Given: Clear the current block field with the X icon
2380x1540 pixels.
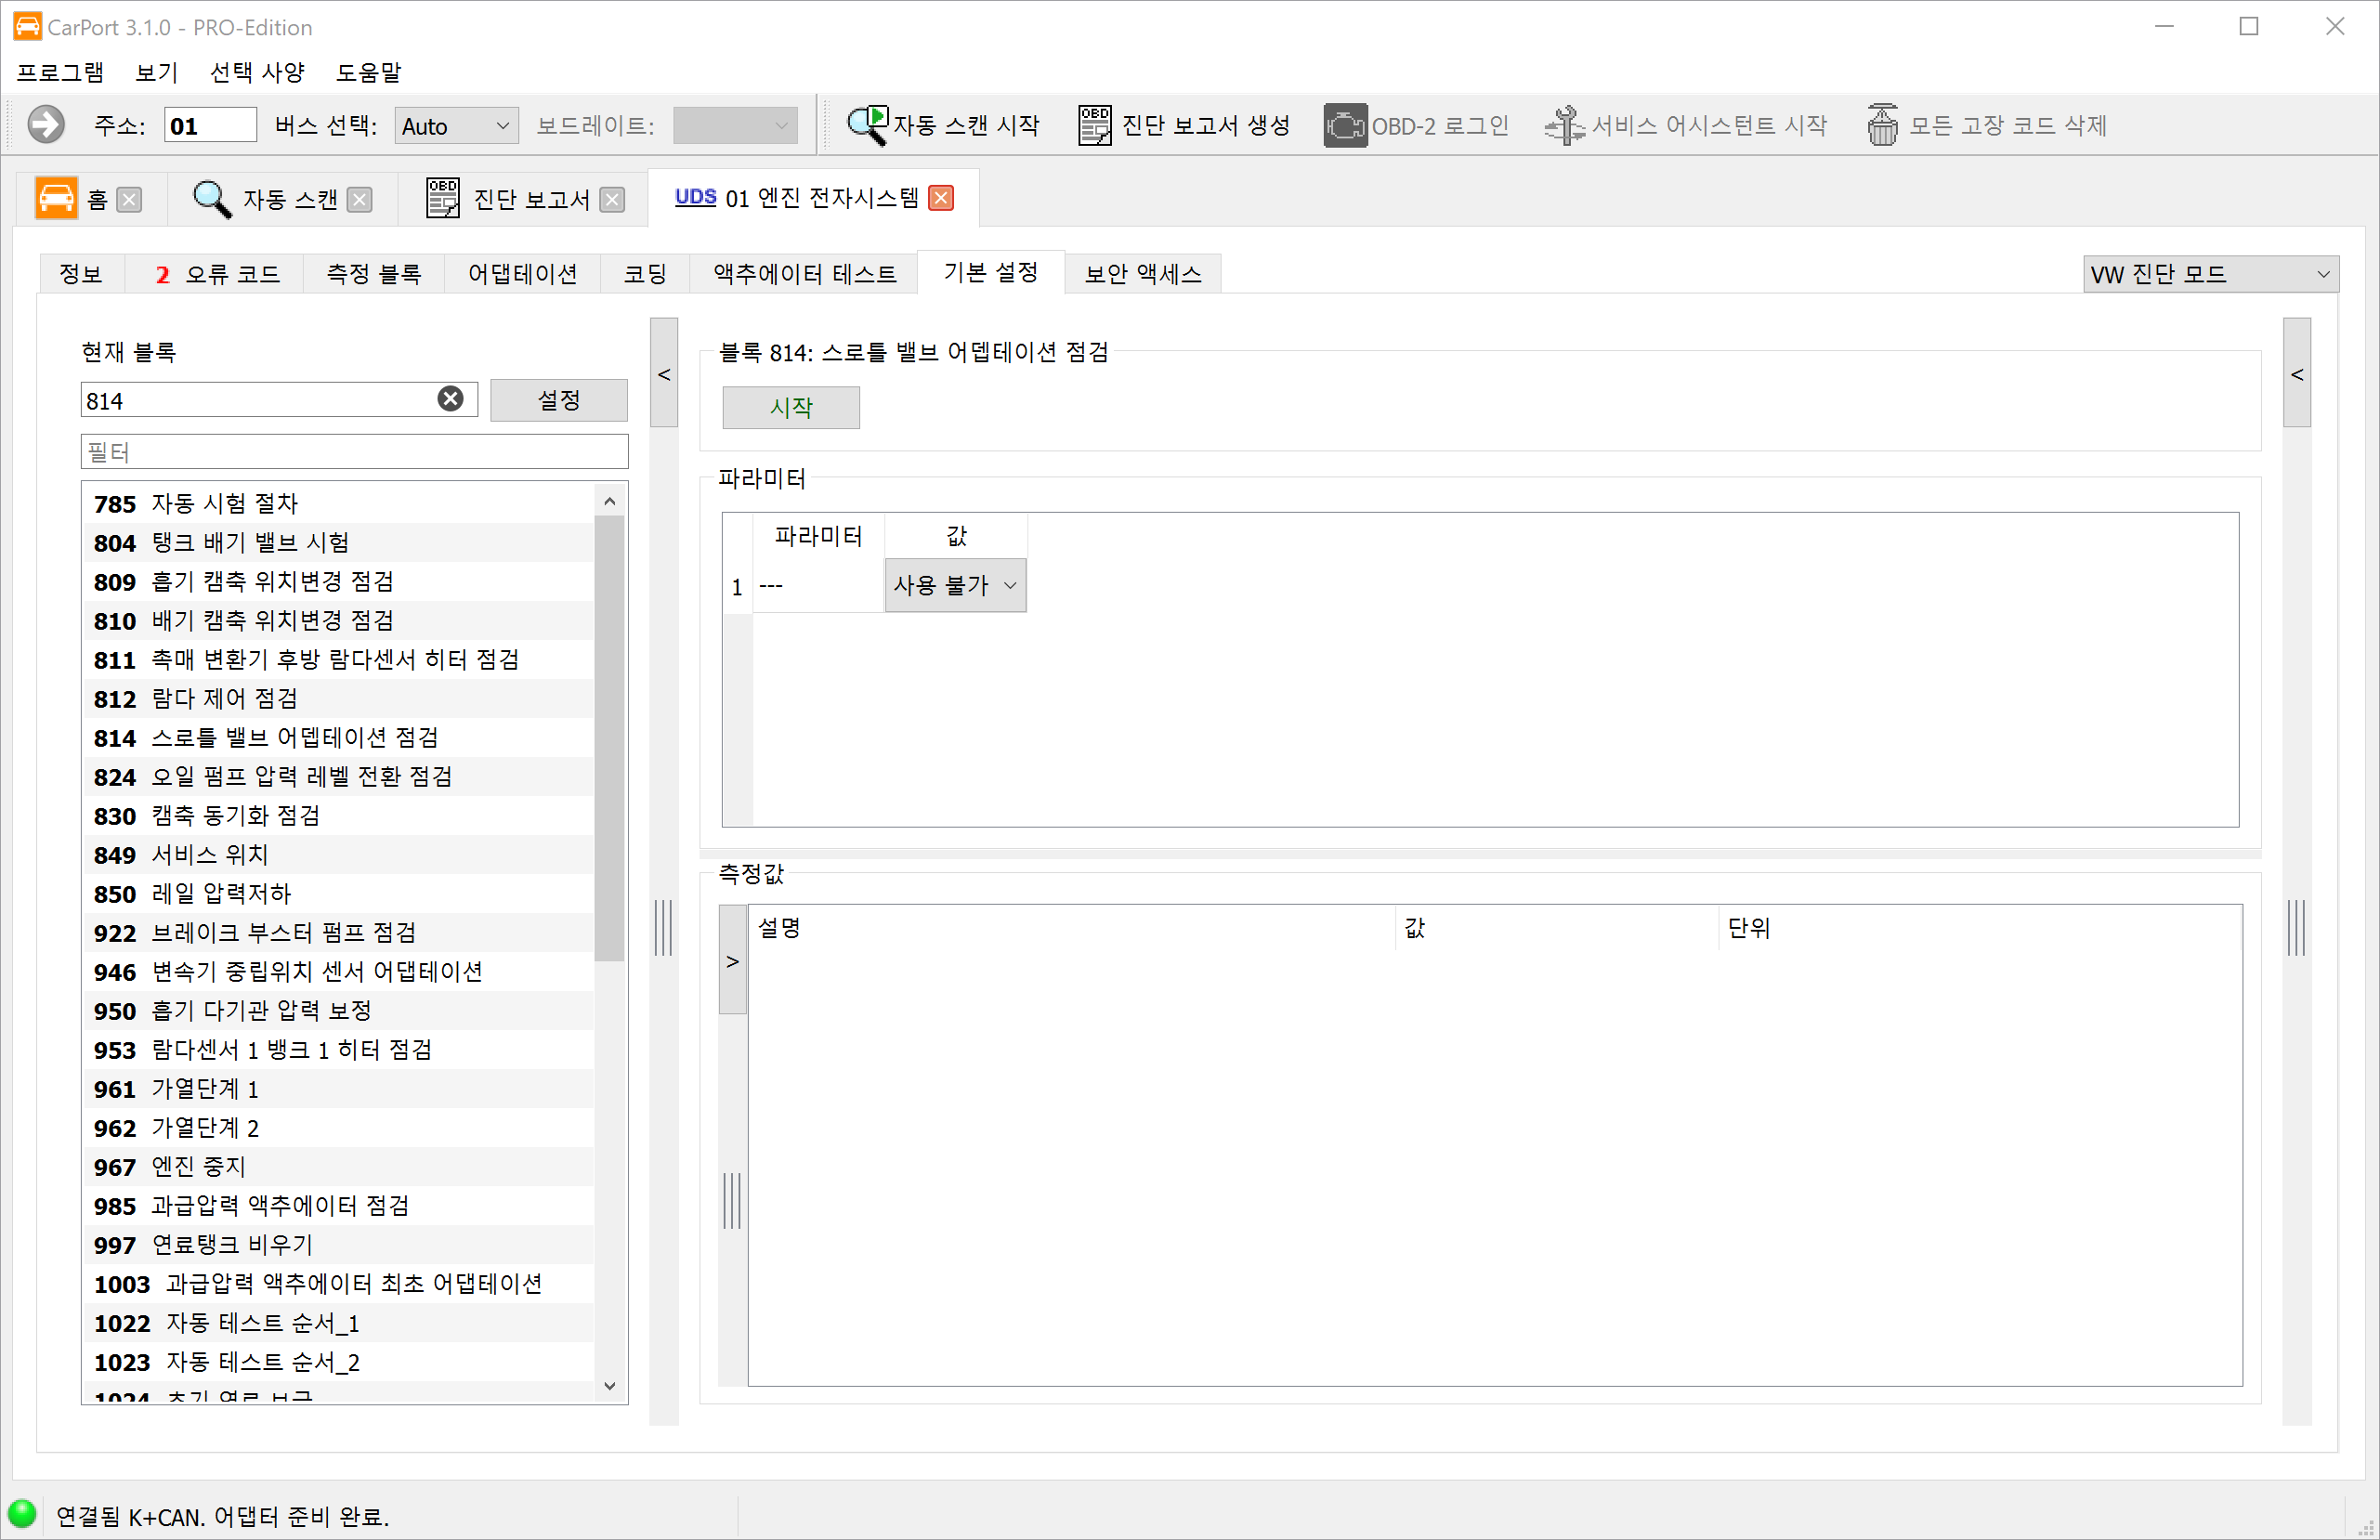Looking at the screenshot, I should point(451,399).
